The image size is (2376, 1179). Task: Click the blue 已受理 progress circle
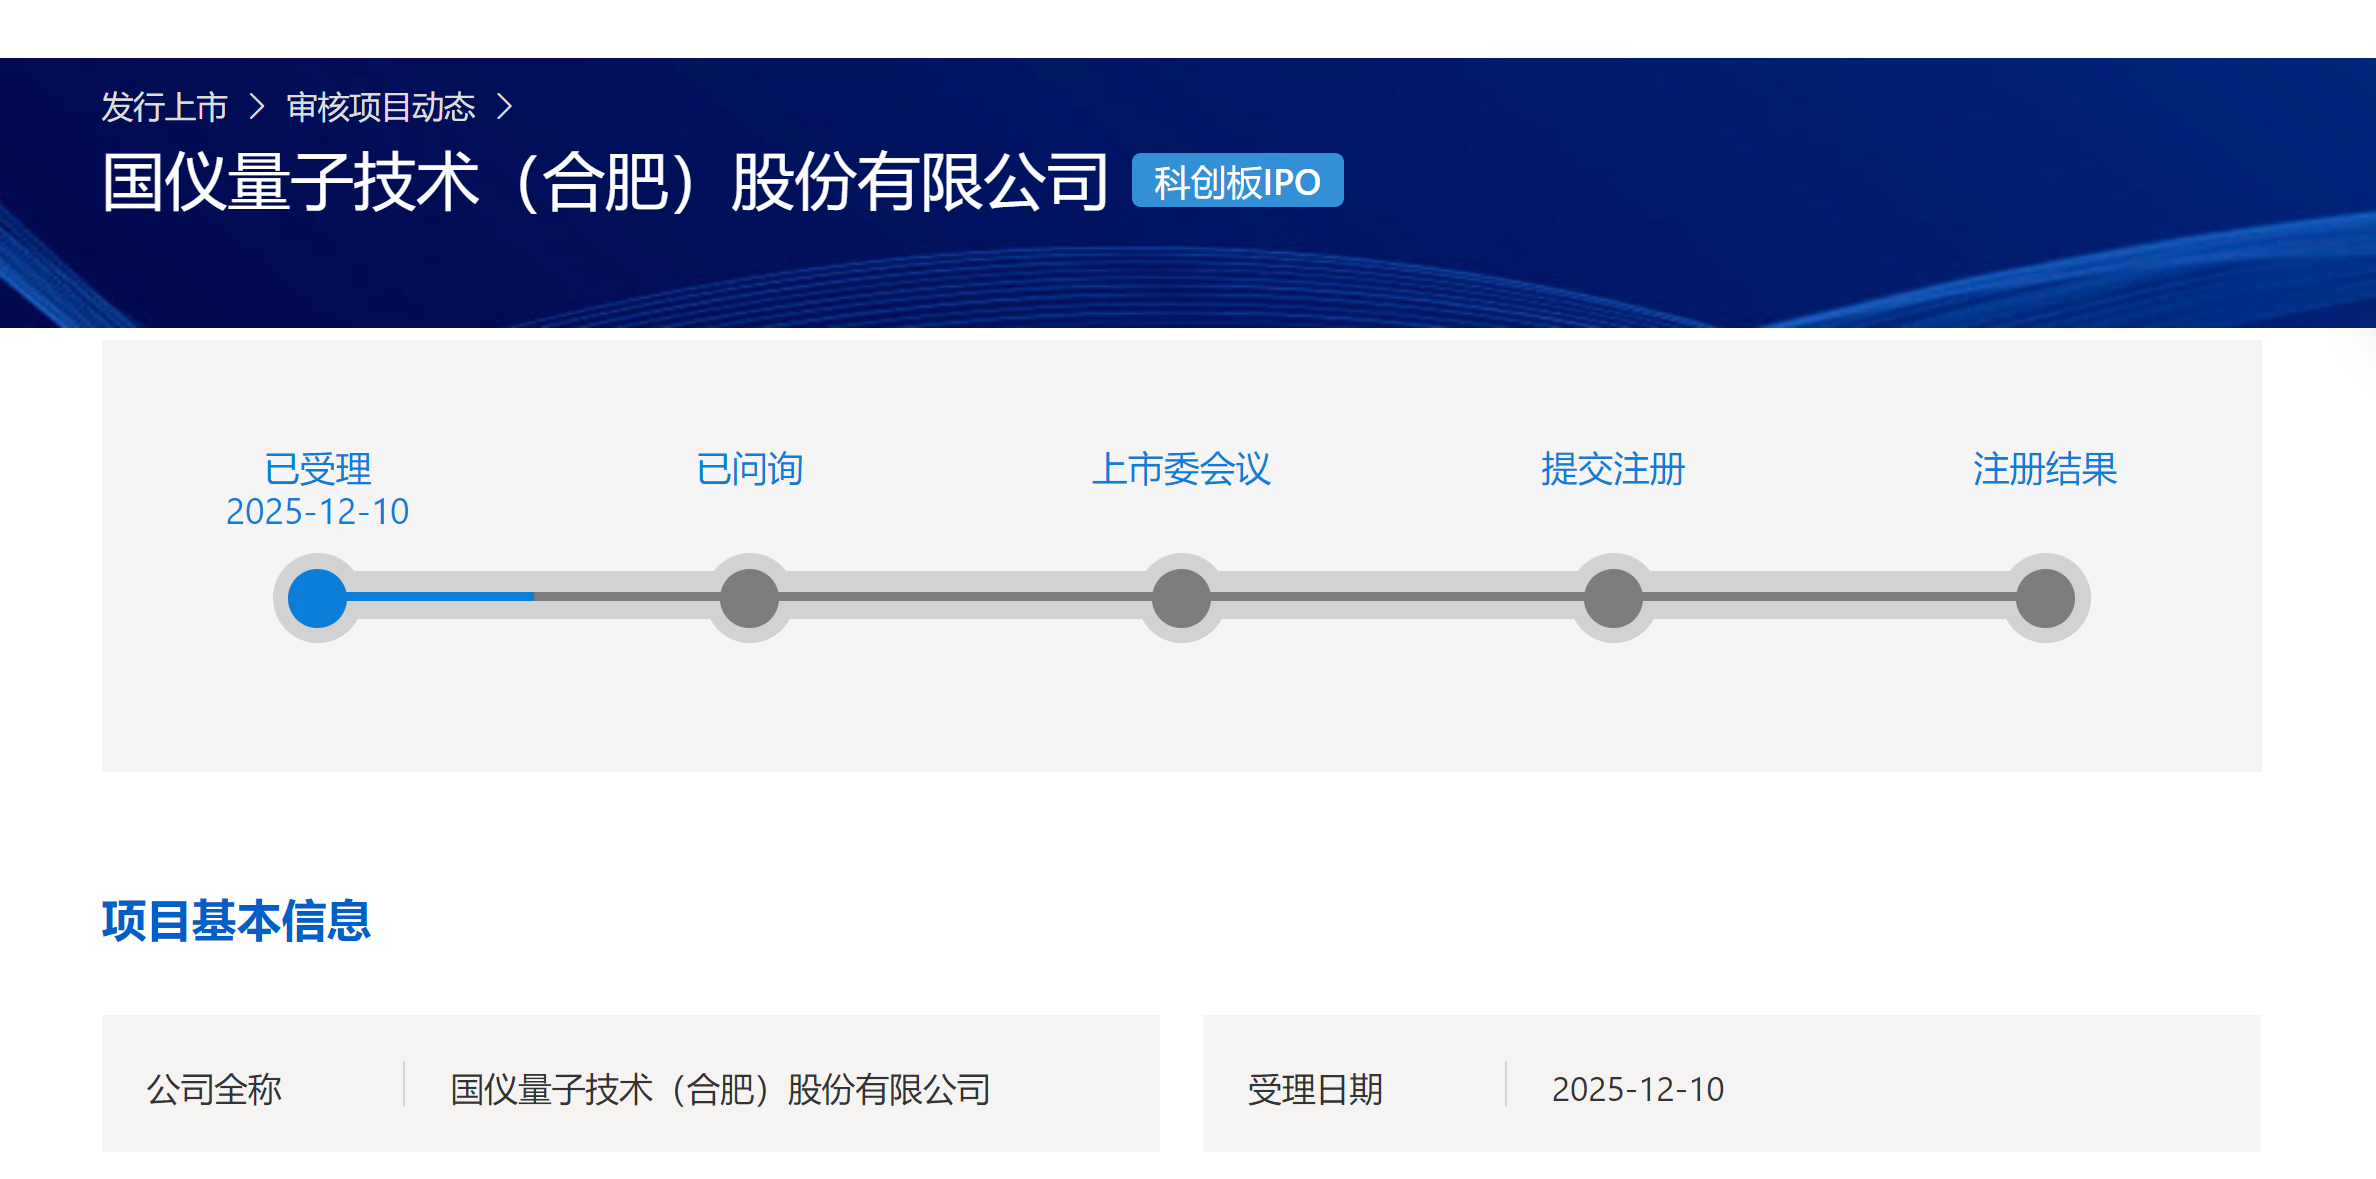[317, 598]
